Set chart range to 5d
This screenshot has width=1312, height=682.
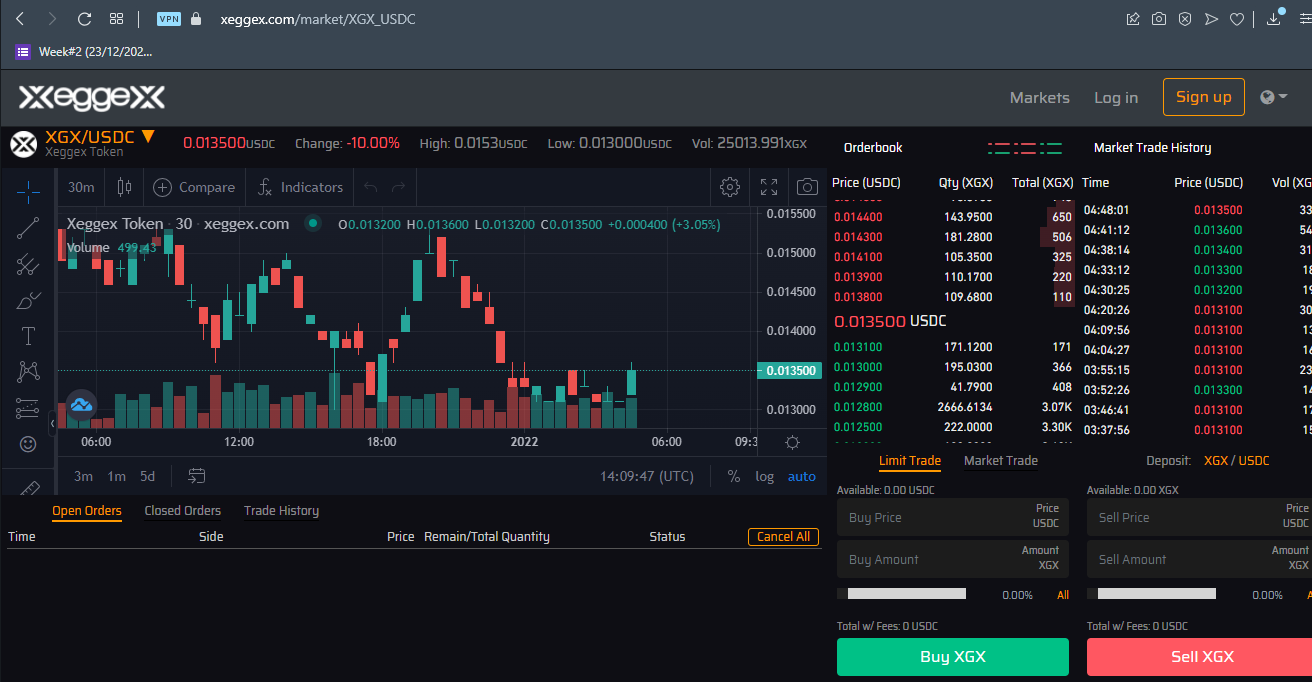147,476
